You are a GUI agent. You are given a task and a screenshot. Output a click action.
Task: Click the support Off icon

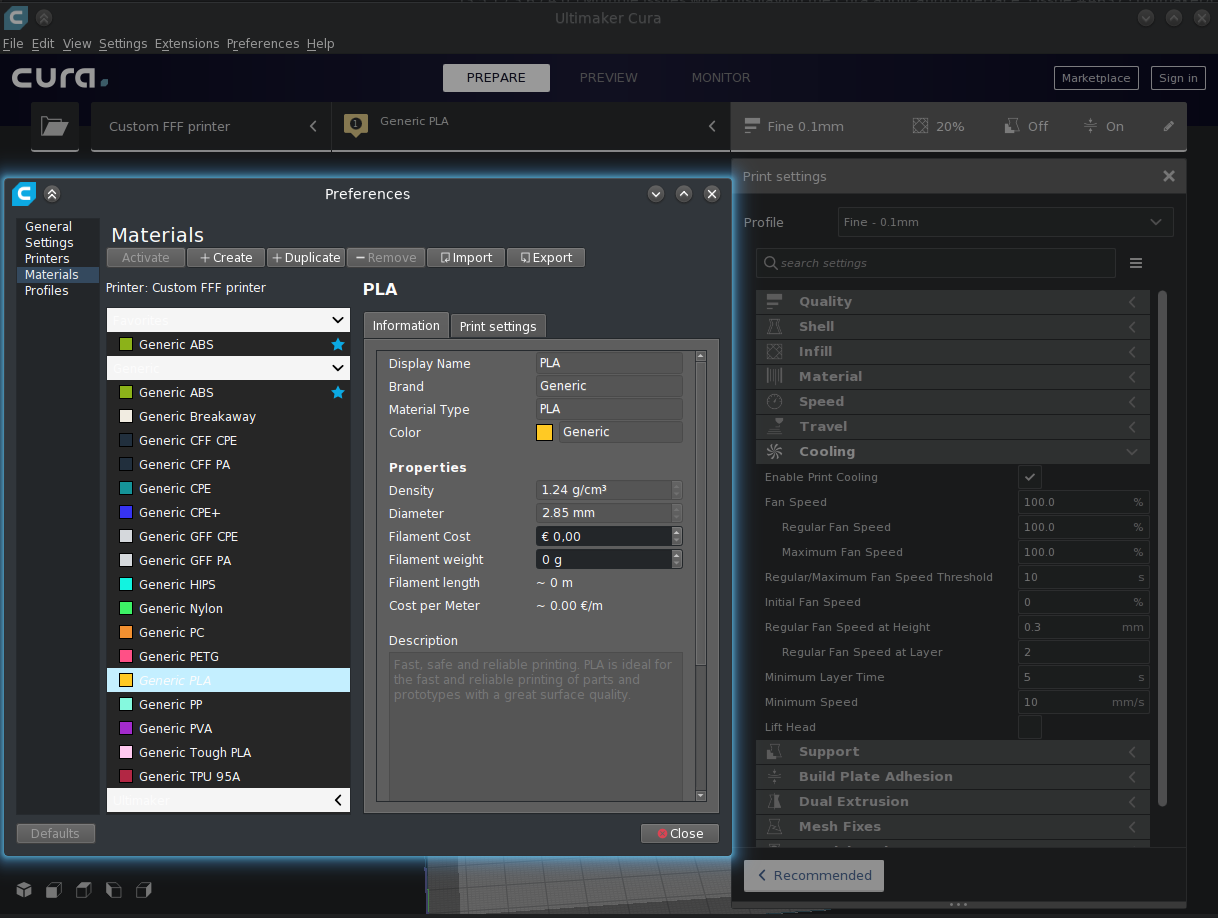point(1012,126)
